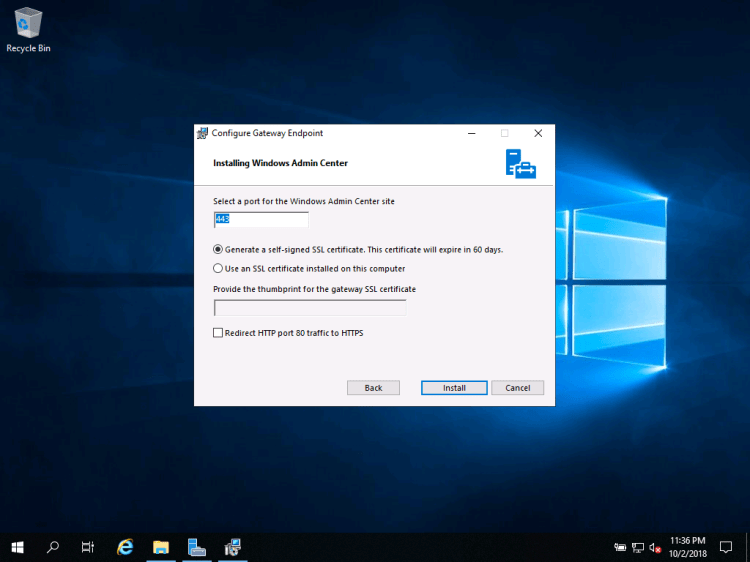Select the installer icon on the taskbar

pyautogui.click(x=233, y=547)
